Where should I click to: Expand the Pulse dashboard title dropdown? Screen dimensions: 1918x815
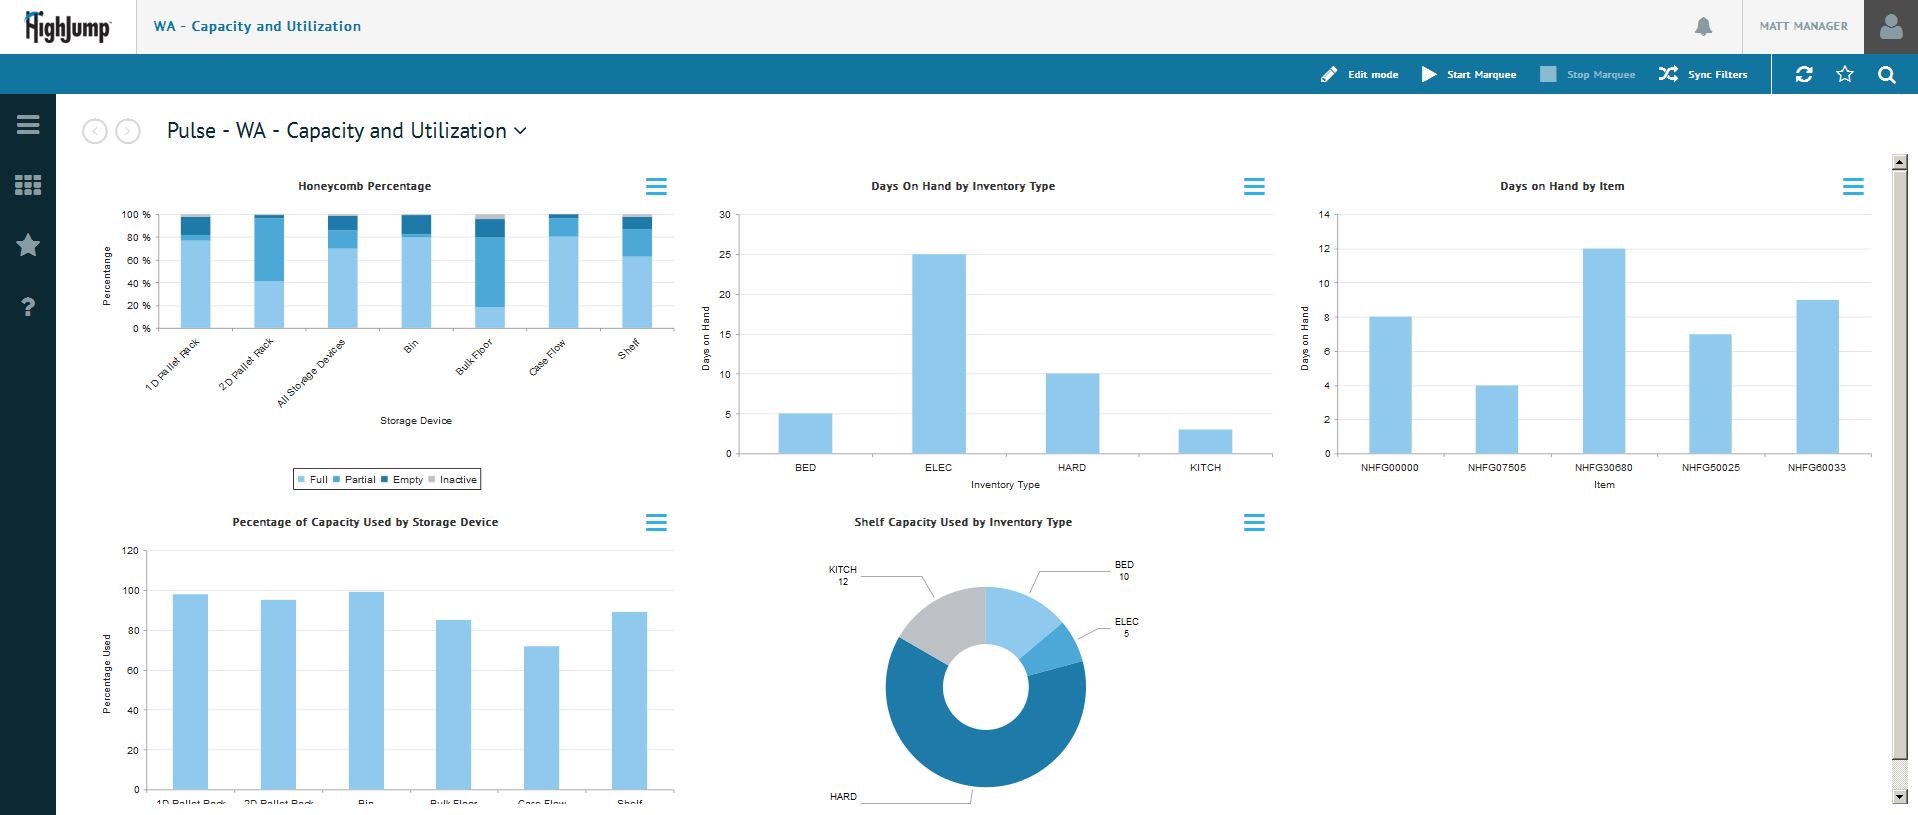tap(520, 131)
